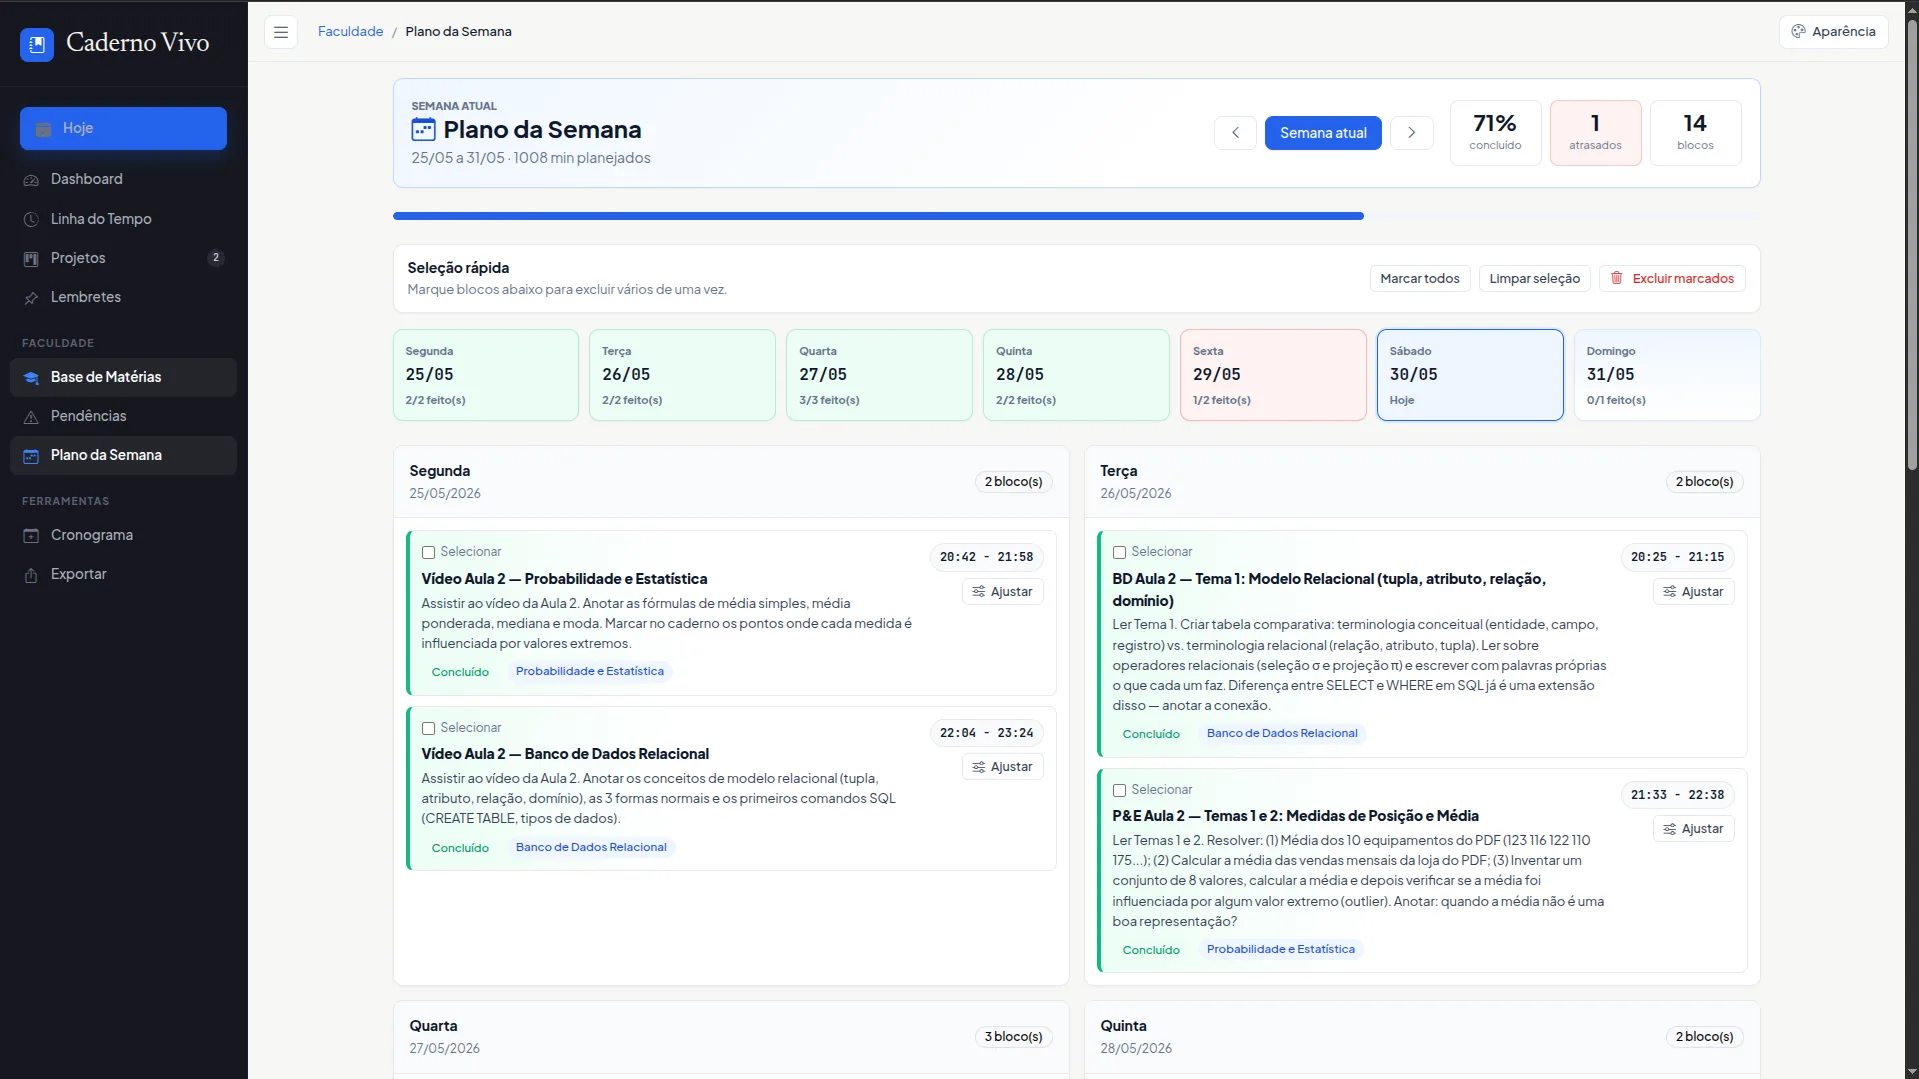Check Selecionar for Probabilidade e Estatística video block
Image resolution: width=1919 pixels, height=1079 pixels.
point(428,552)
